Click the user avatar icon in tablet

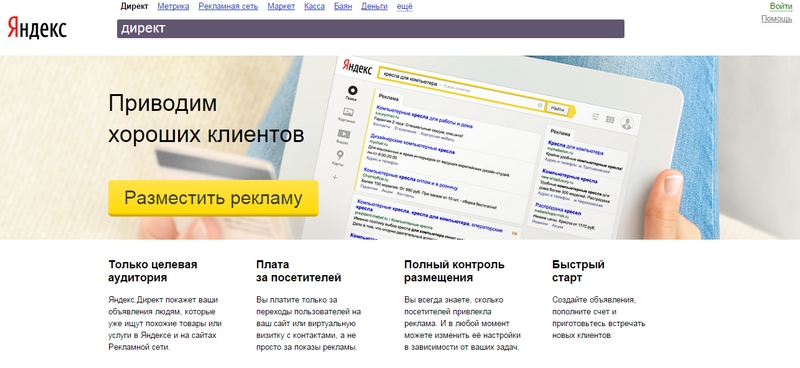coord(627,123)
